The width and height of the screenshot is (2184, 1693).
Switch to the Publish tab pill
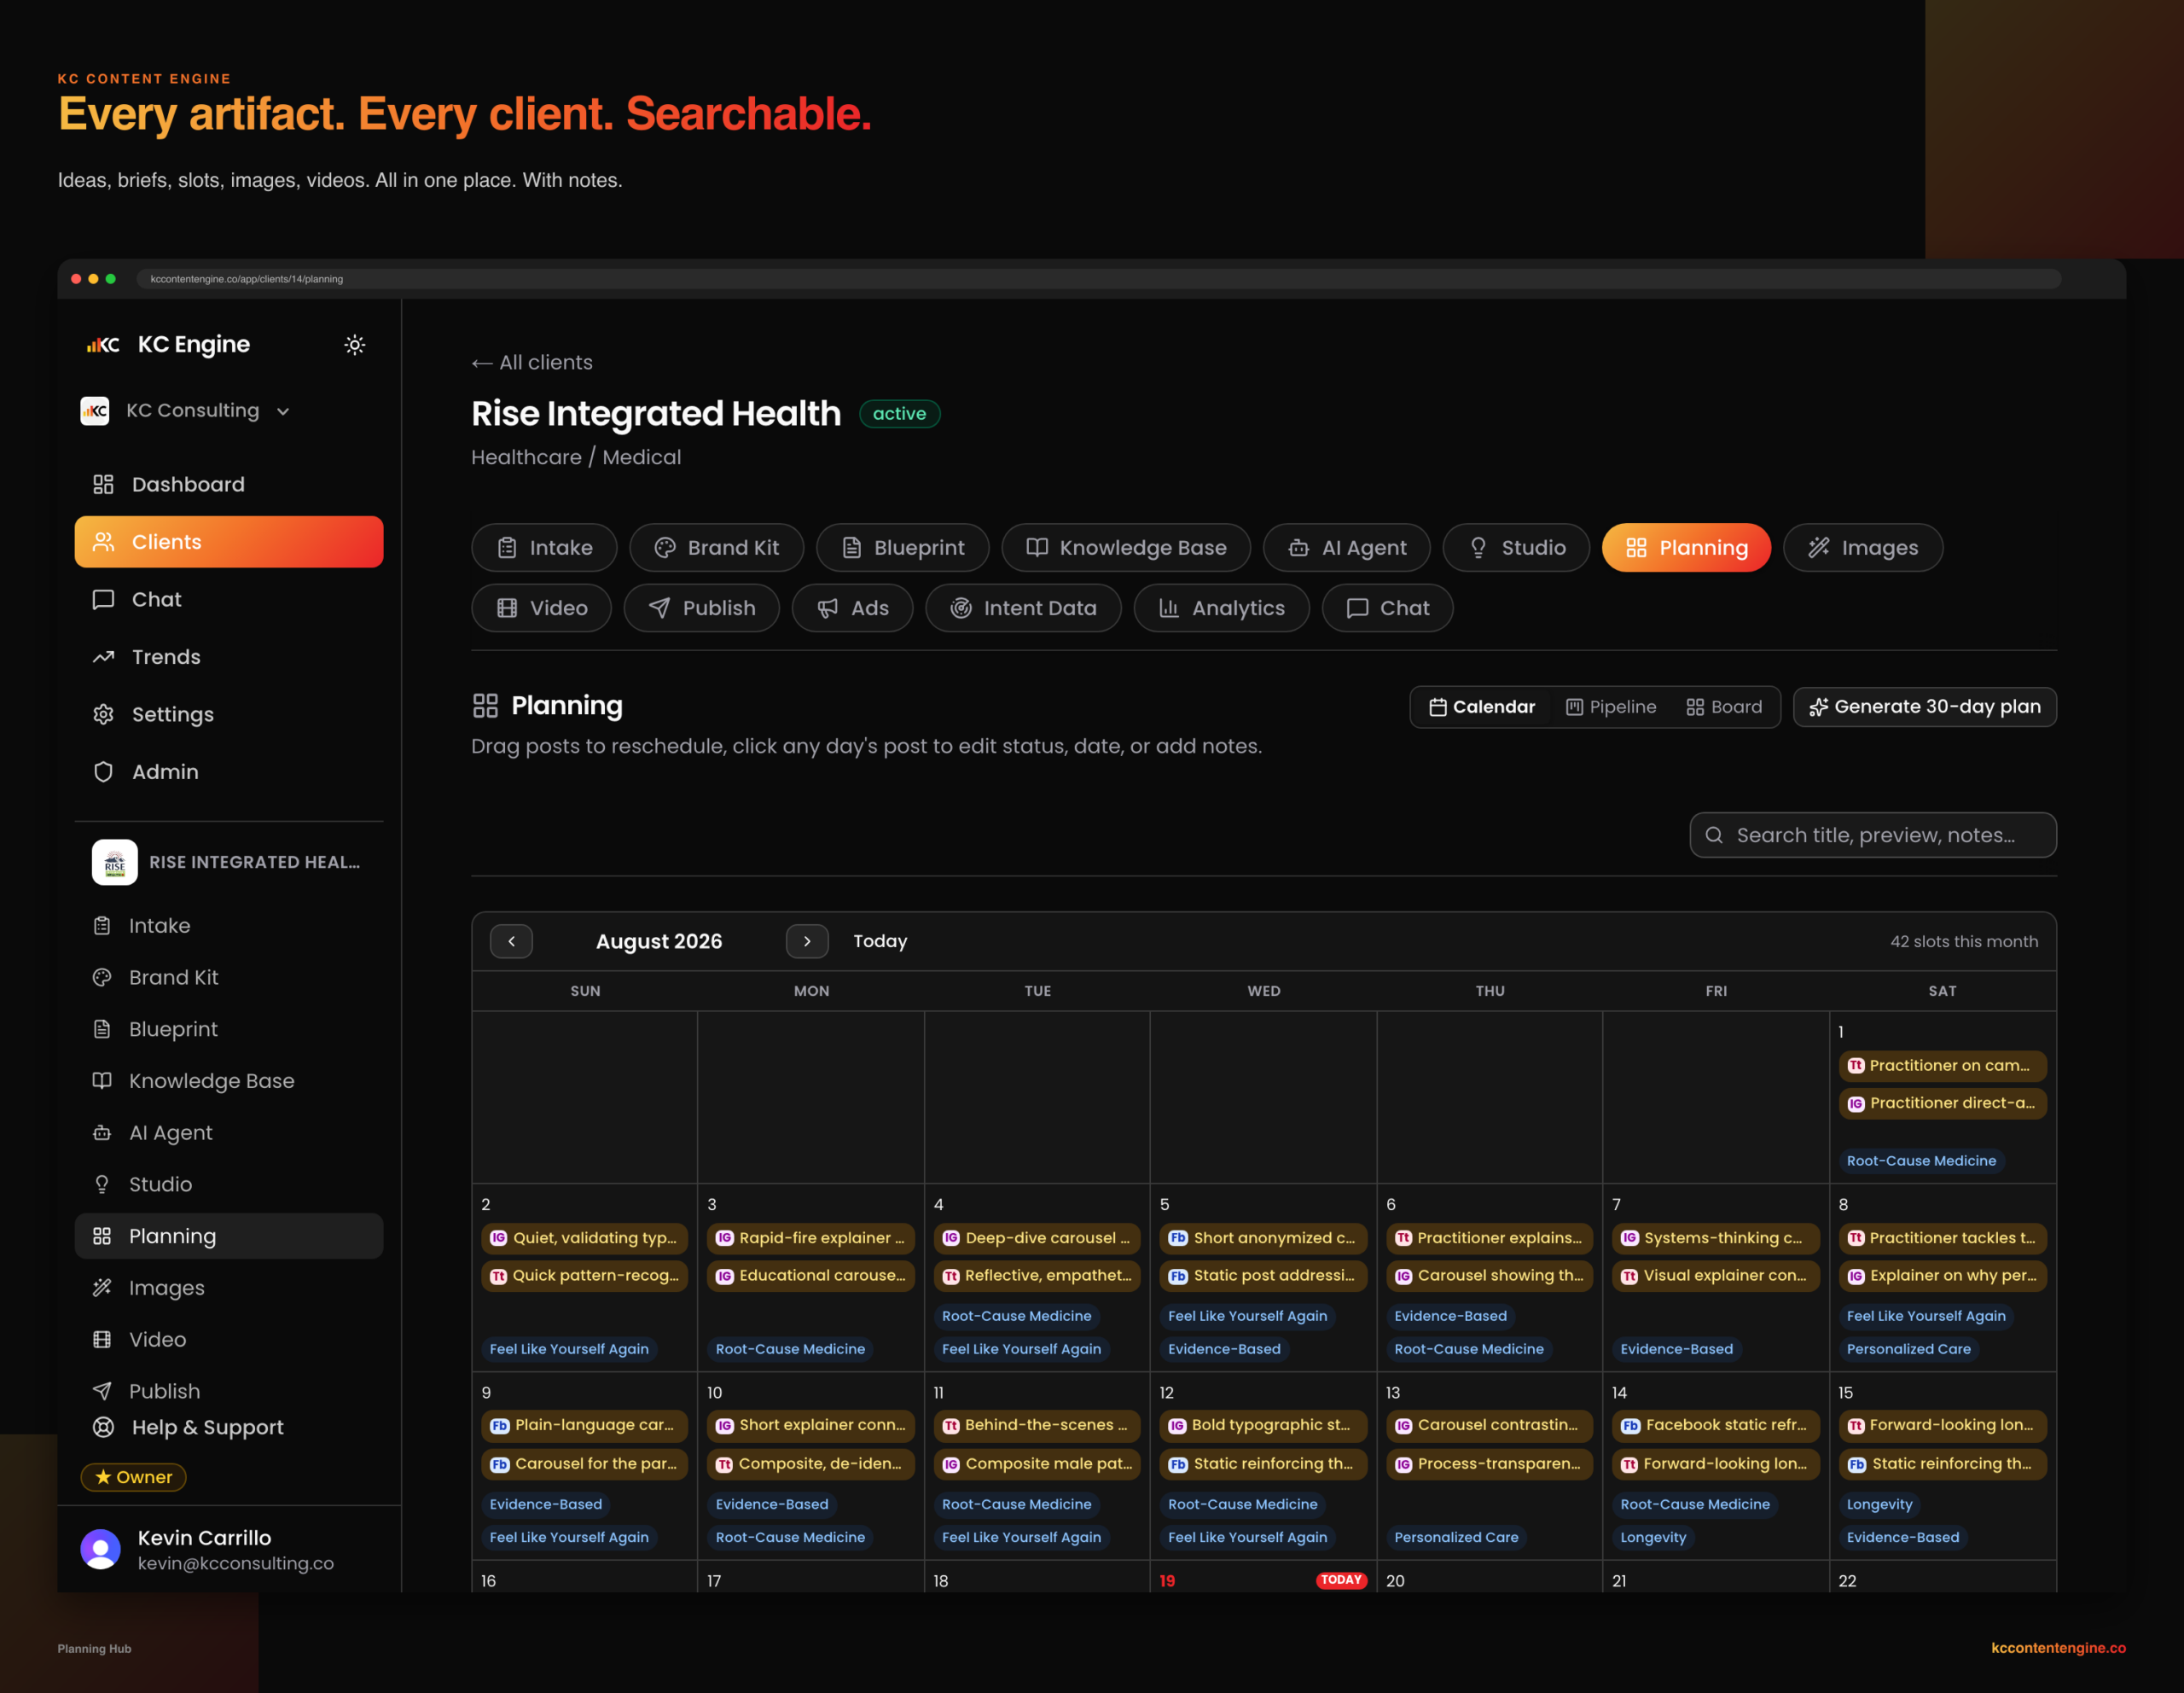pos(702,608)
